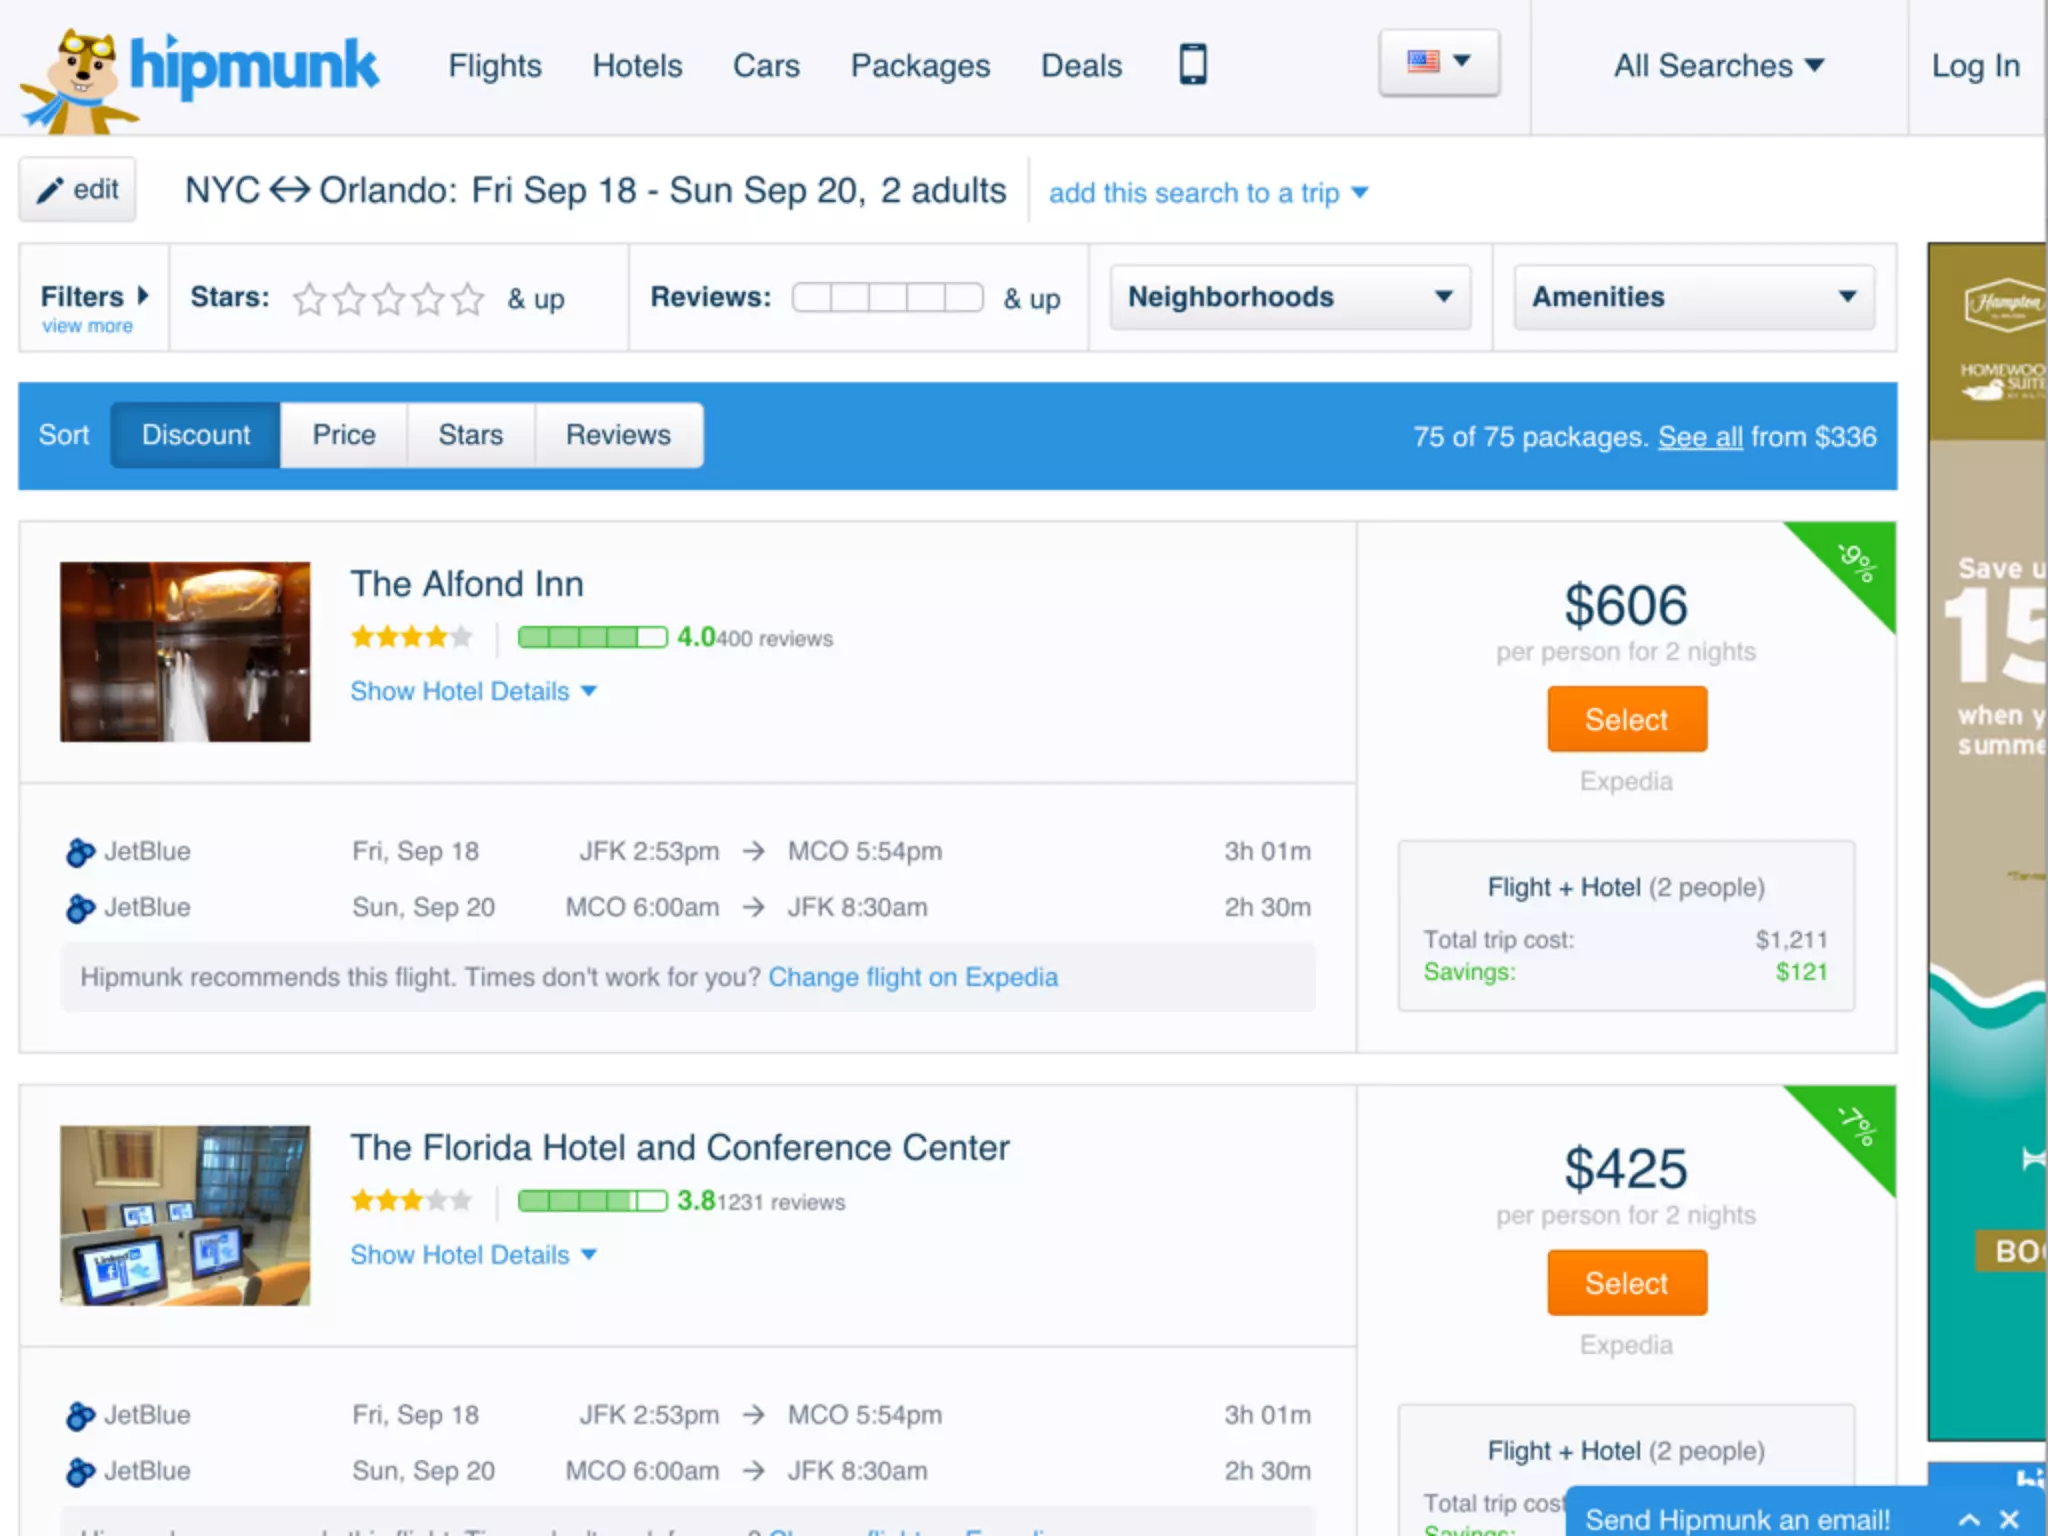Select The Alfond Inn $606 package
Viewport: 2048px width, 1536px height.
click(x=1626, y=719)
